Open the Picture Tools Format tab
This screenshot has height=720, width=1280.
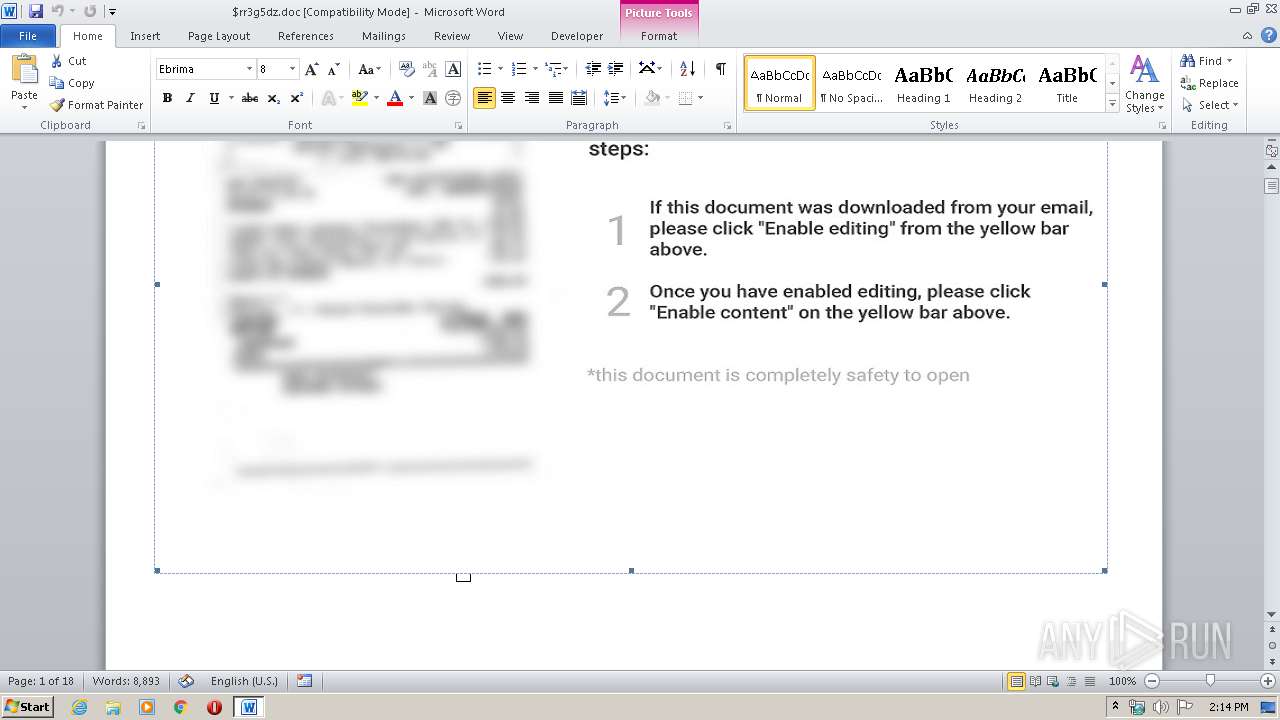659,36
